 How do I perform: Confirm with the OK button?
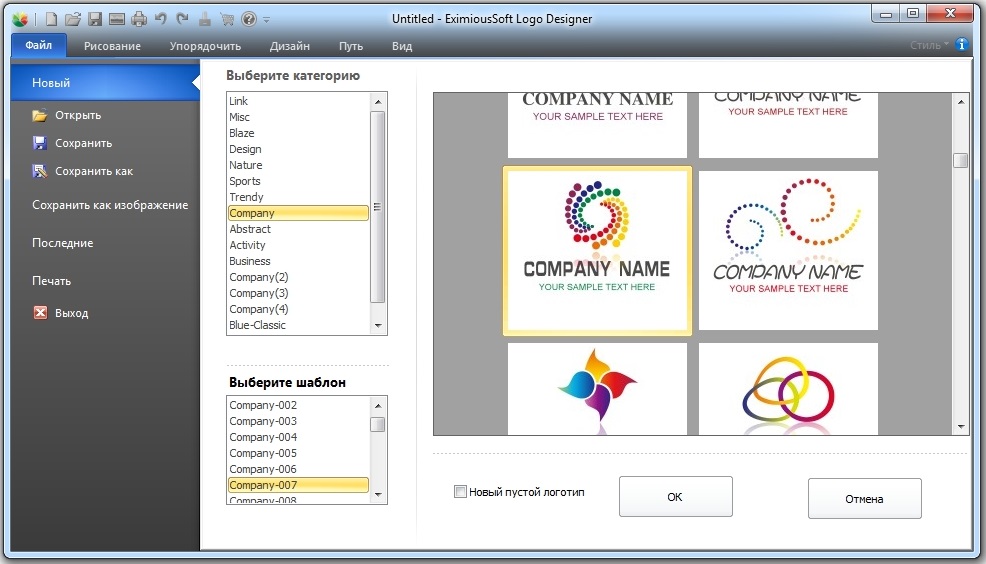coord(675,497)
